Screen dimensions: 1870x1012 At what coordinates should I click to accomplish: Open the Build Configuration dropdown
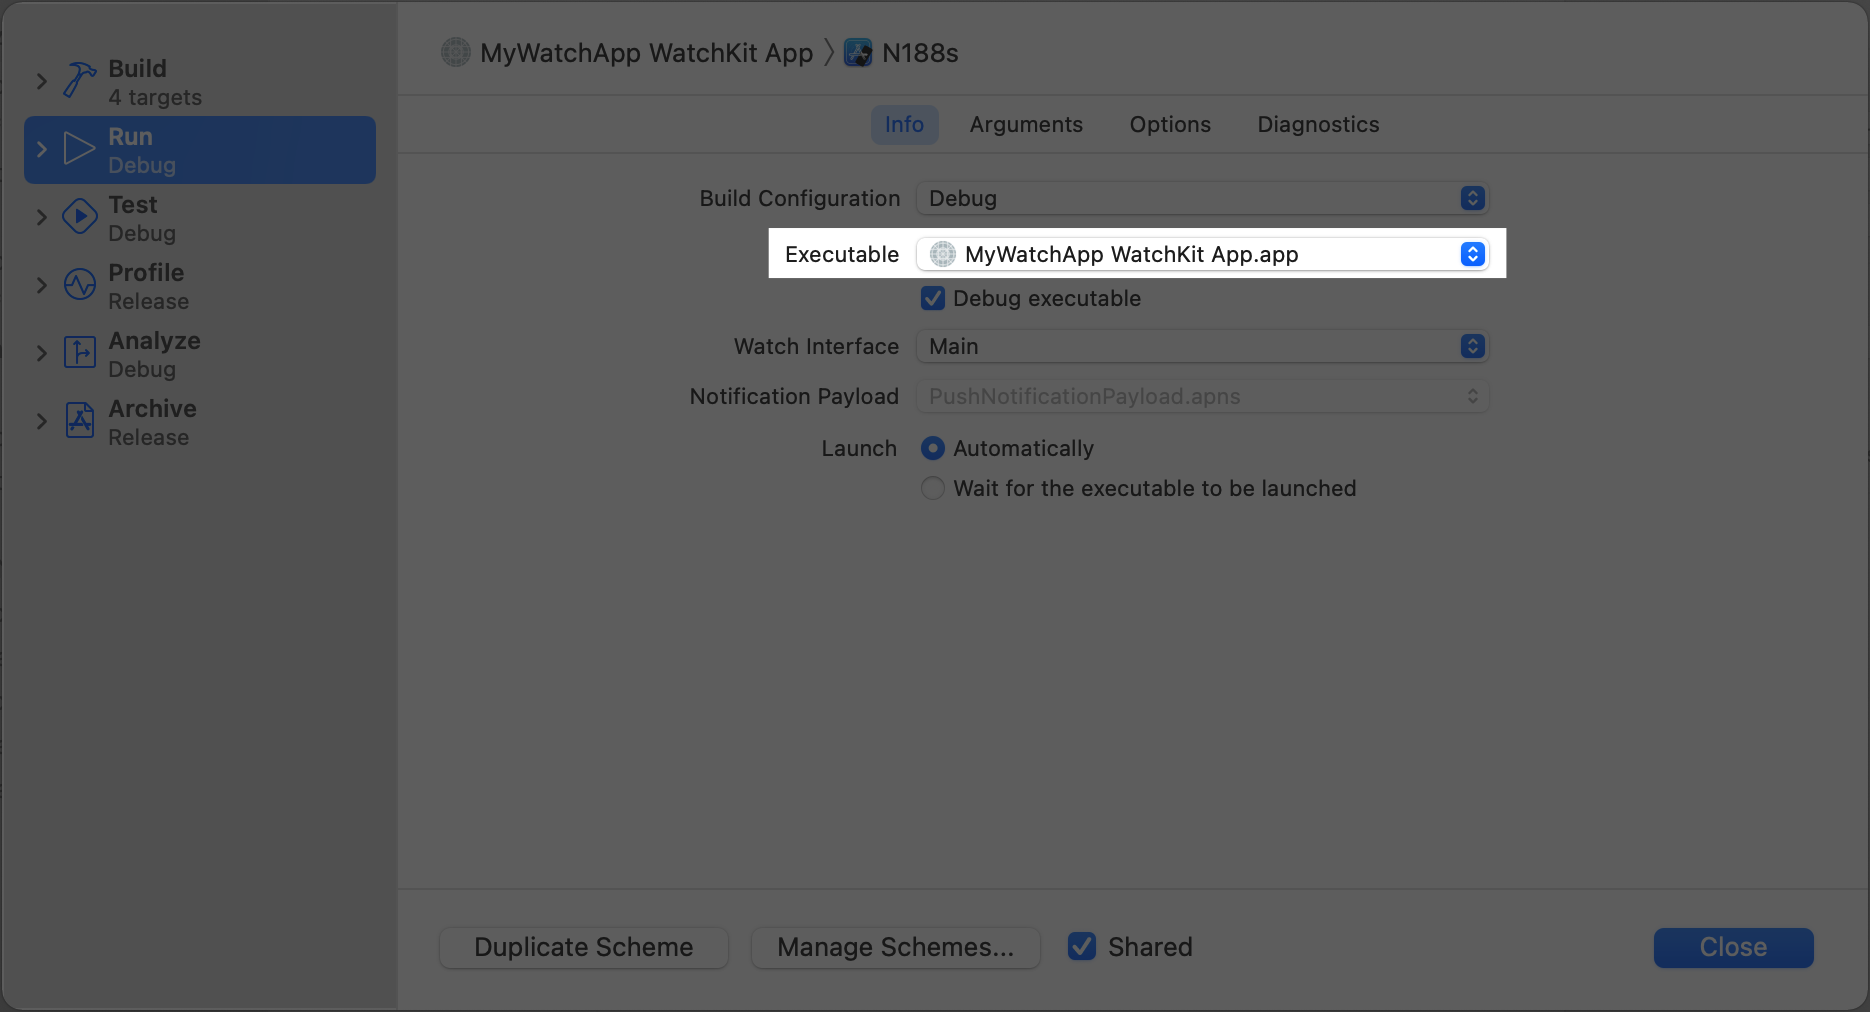tap(1202, 199)
